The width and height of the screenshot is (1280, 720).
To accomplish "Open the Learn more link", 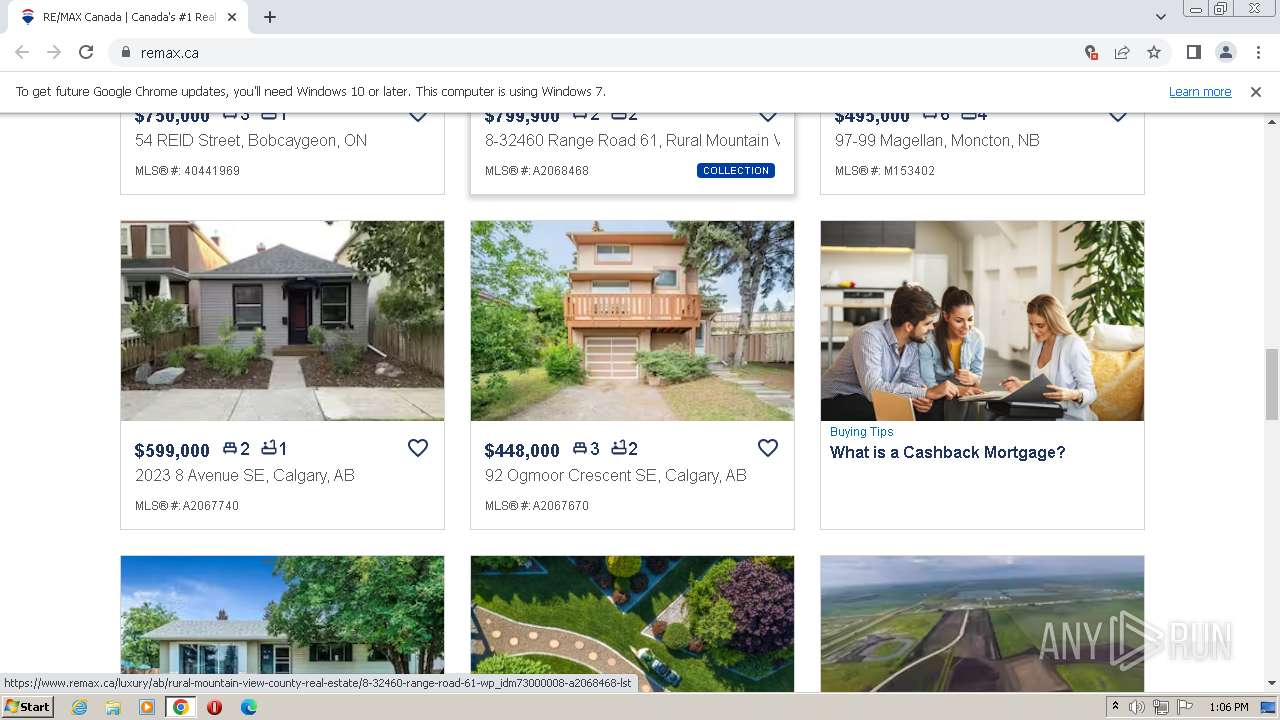I will coord(1200,91).
